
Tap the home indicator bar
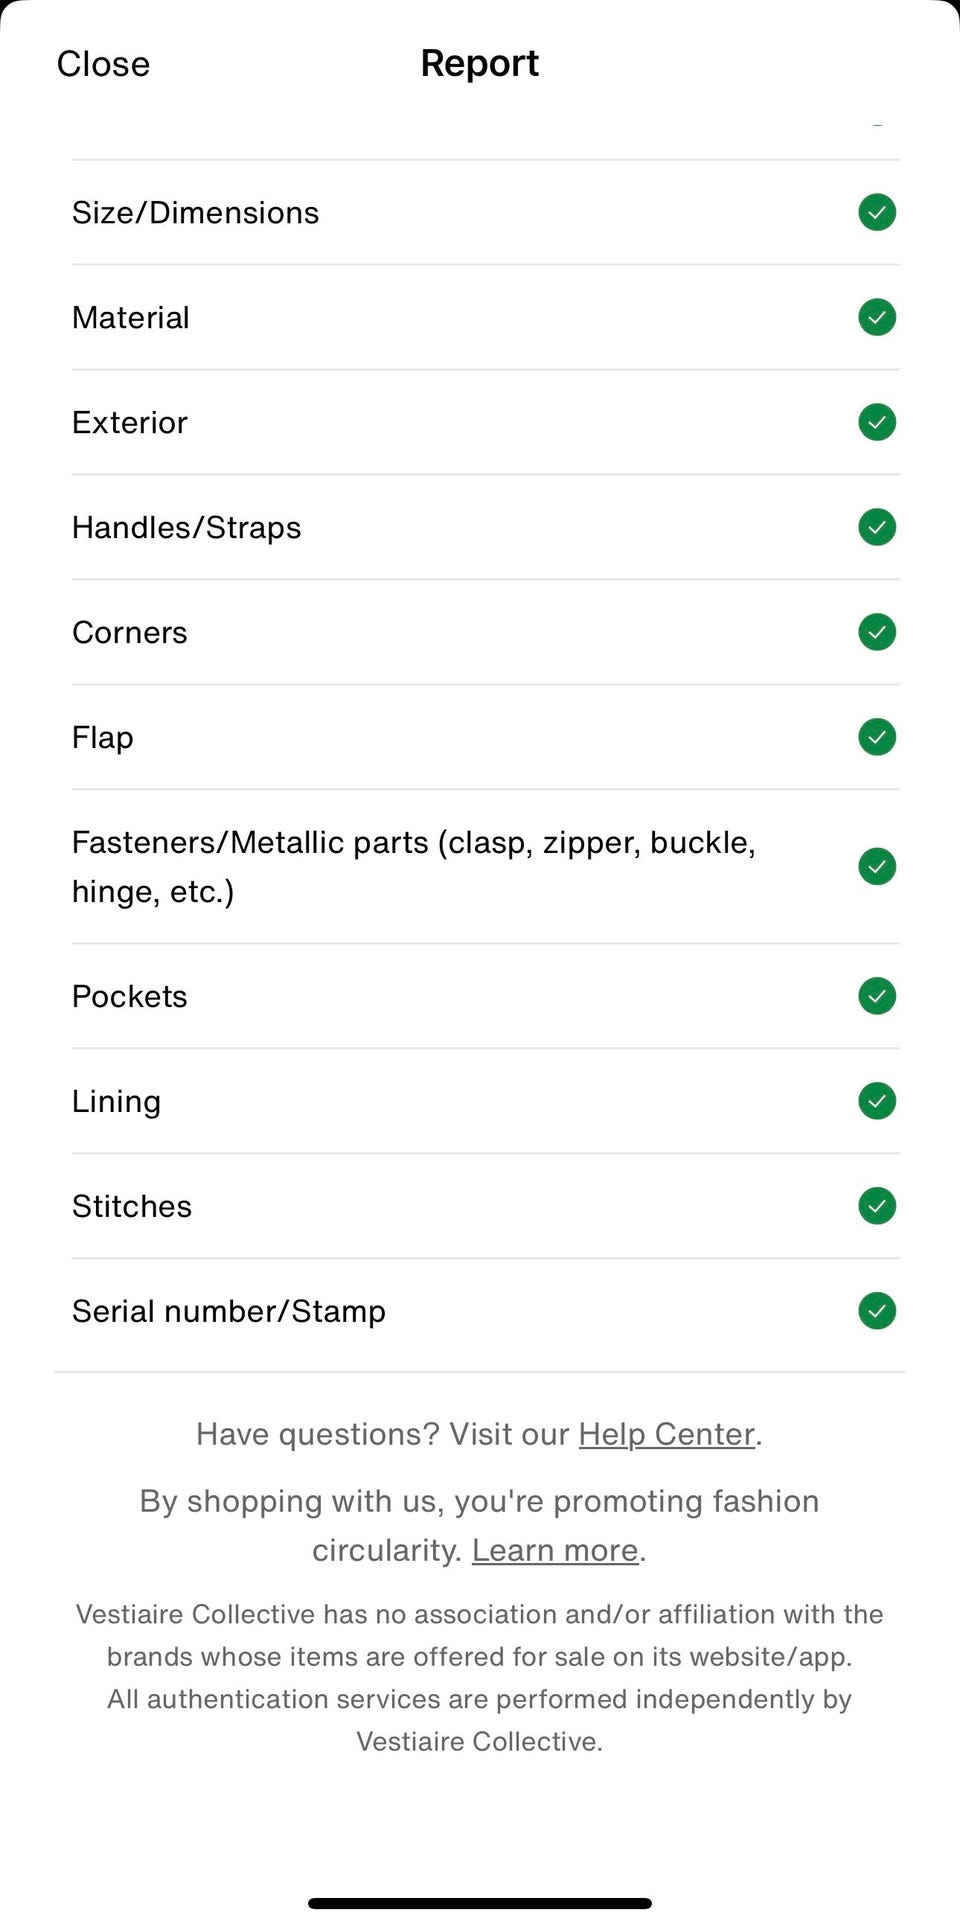pos(480,1903)
